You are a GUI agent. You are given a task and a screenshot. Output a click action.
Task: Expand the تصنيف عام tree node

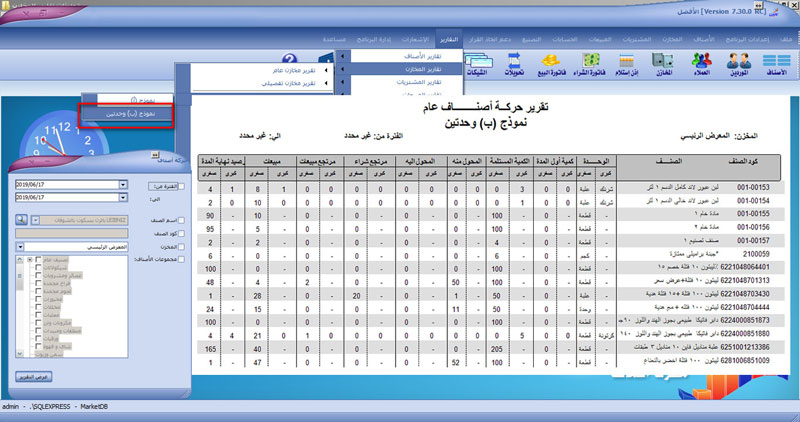click(x=30, y=260)
